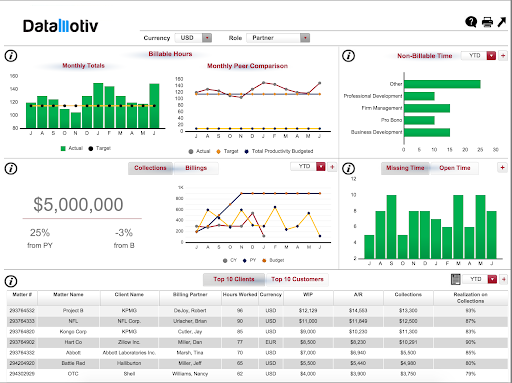Open info icon for Collections panel
Screen dimensions: 512x383
11,168
